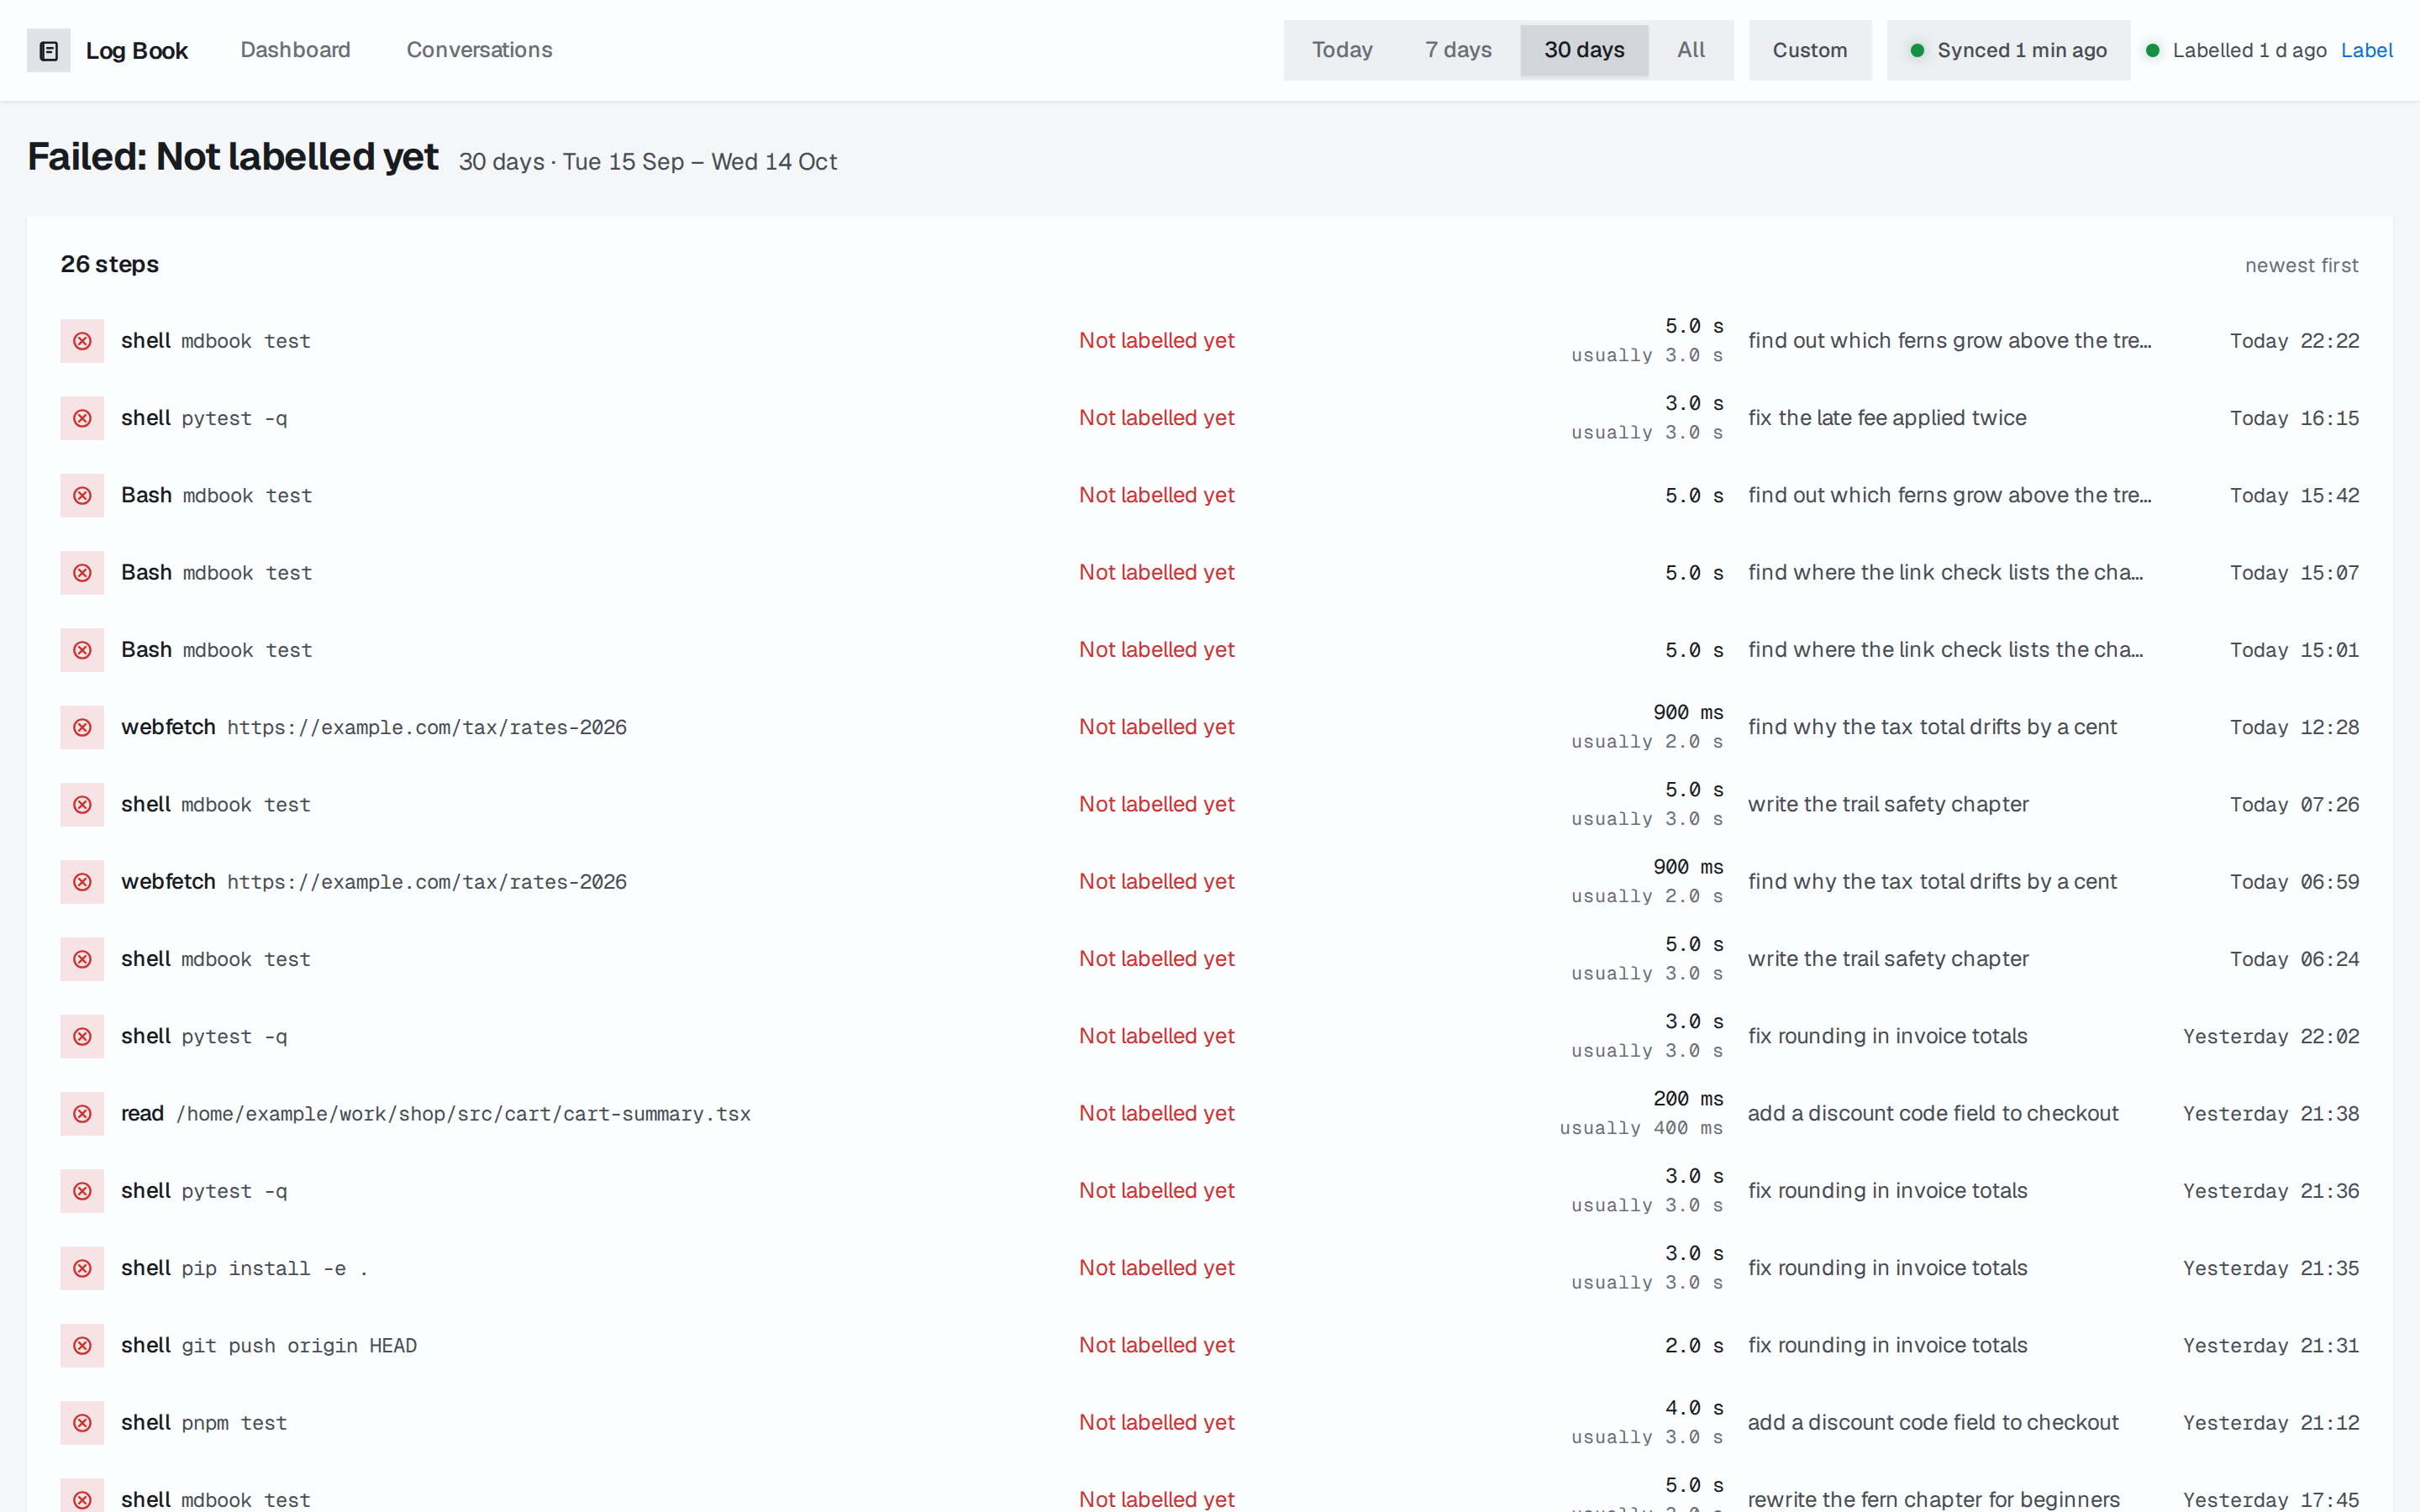
Task: Click failed icon on shell row at 06:24
Action: [82, 959]
